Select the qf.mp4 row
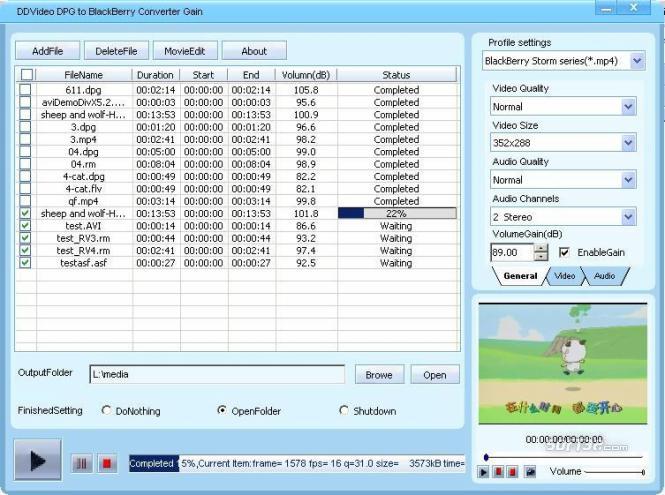Image resolution: width=665 pixels, height=495 pixels. point(238,201)
